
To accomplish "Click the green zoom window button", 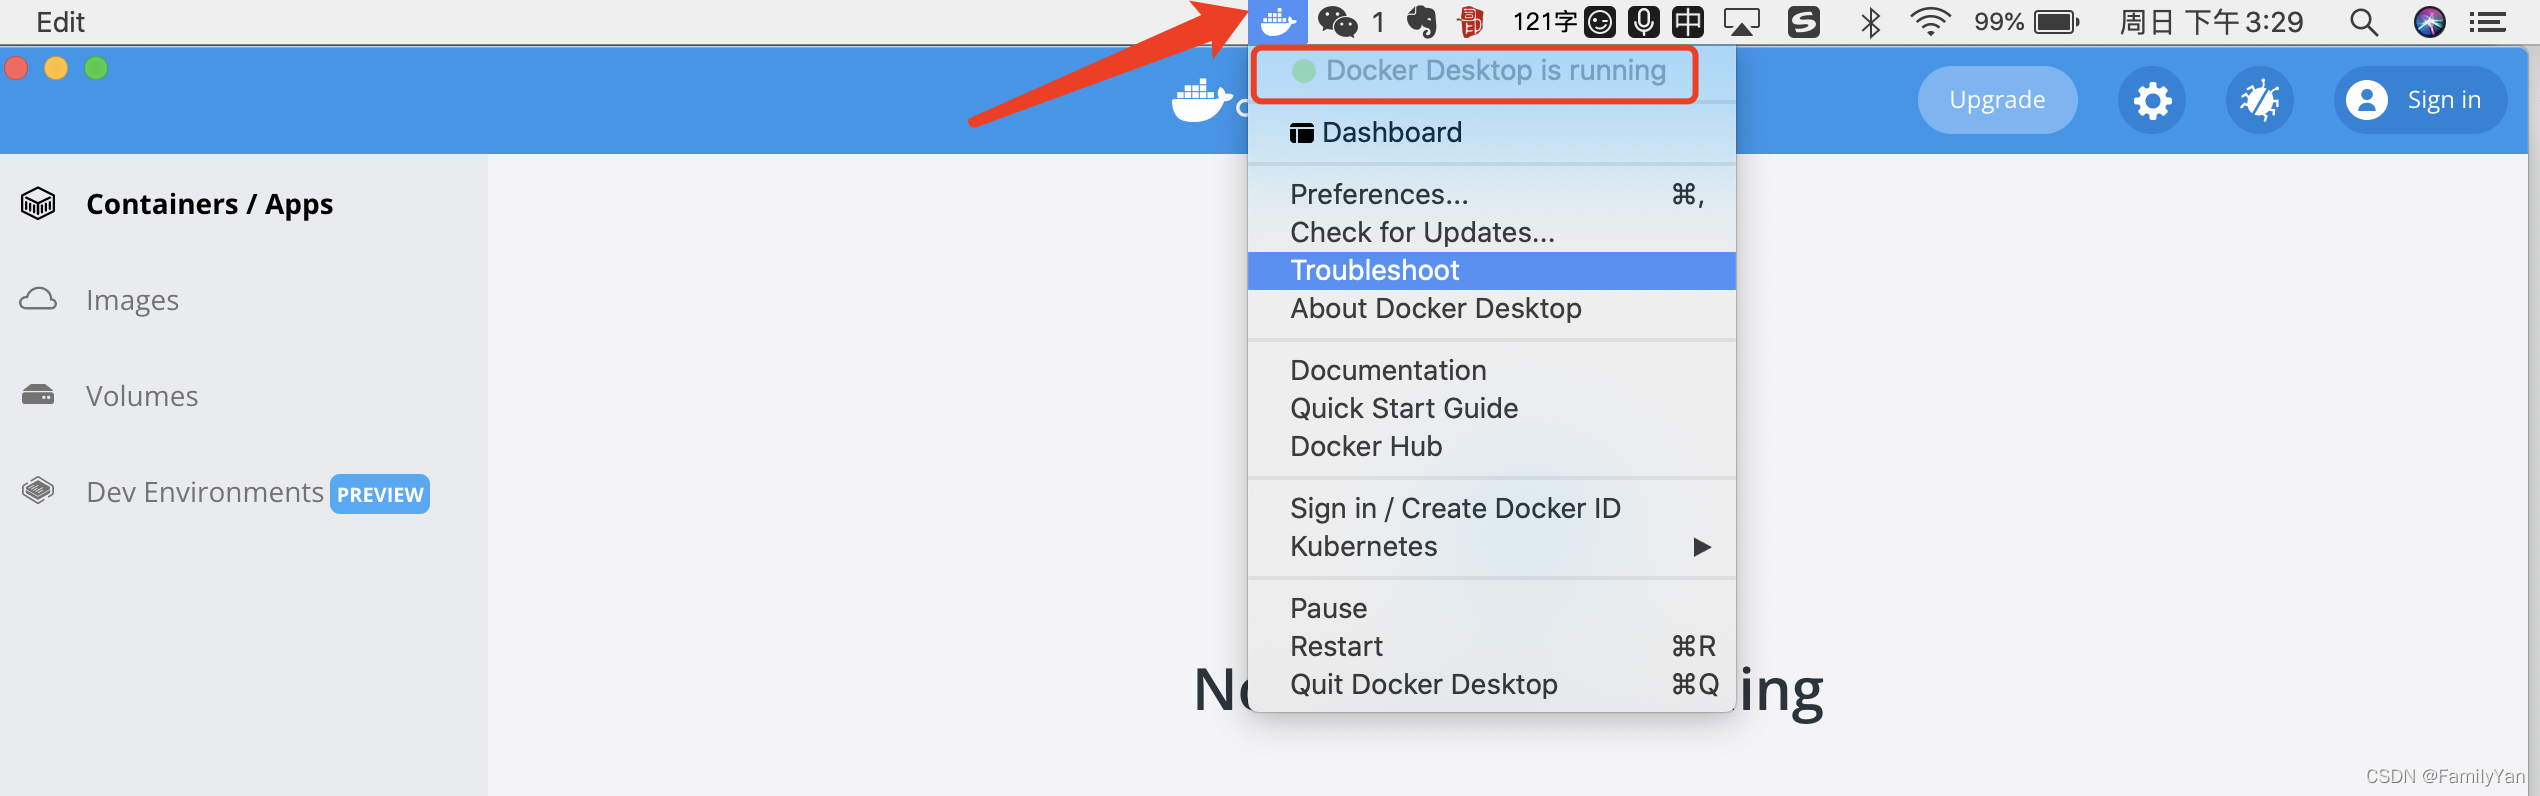I will coord(96,68).
